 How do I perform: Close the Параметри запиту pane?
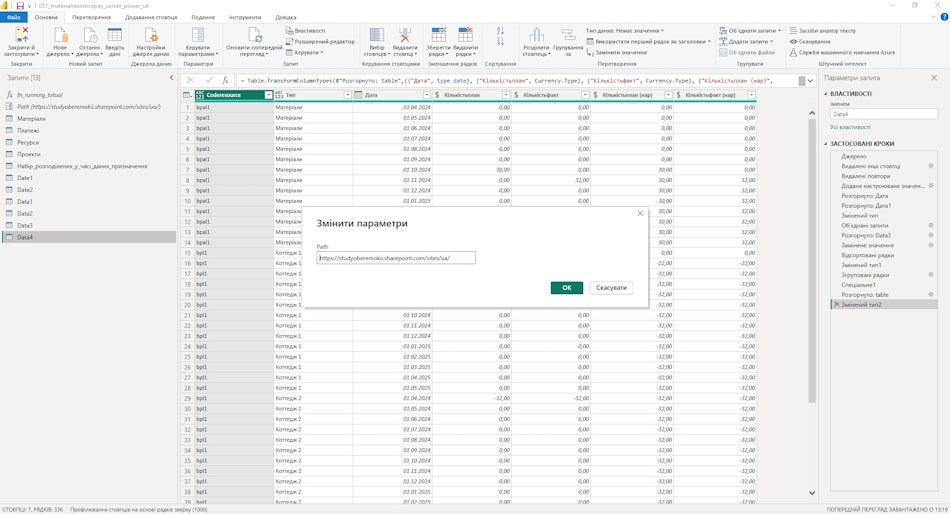tap(934, 78)
